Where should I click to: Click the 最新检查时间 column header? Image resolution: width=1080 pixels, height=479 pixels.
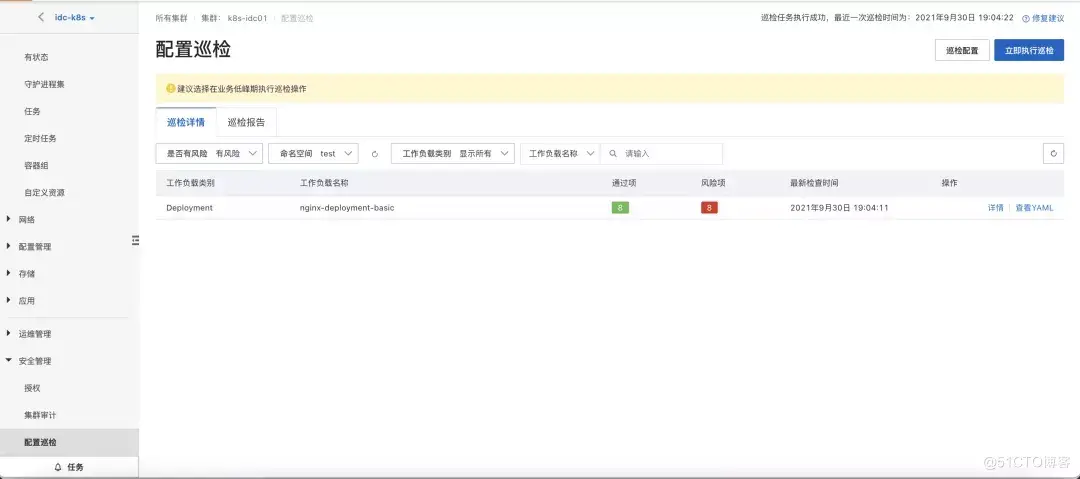(x=814, y=183)
